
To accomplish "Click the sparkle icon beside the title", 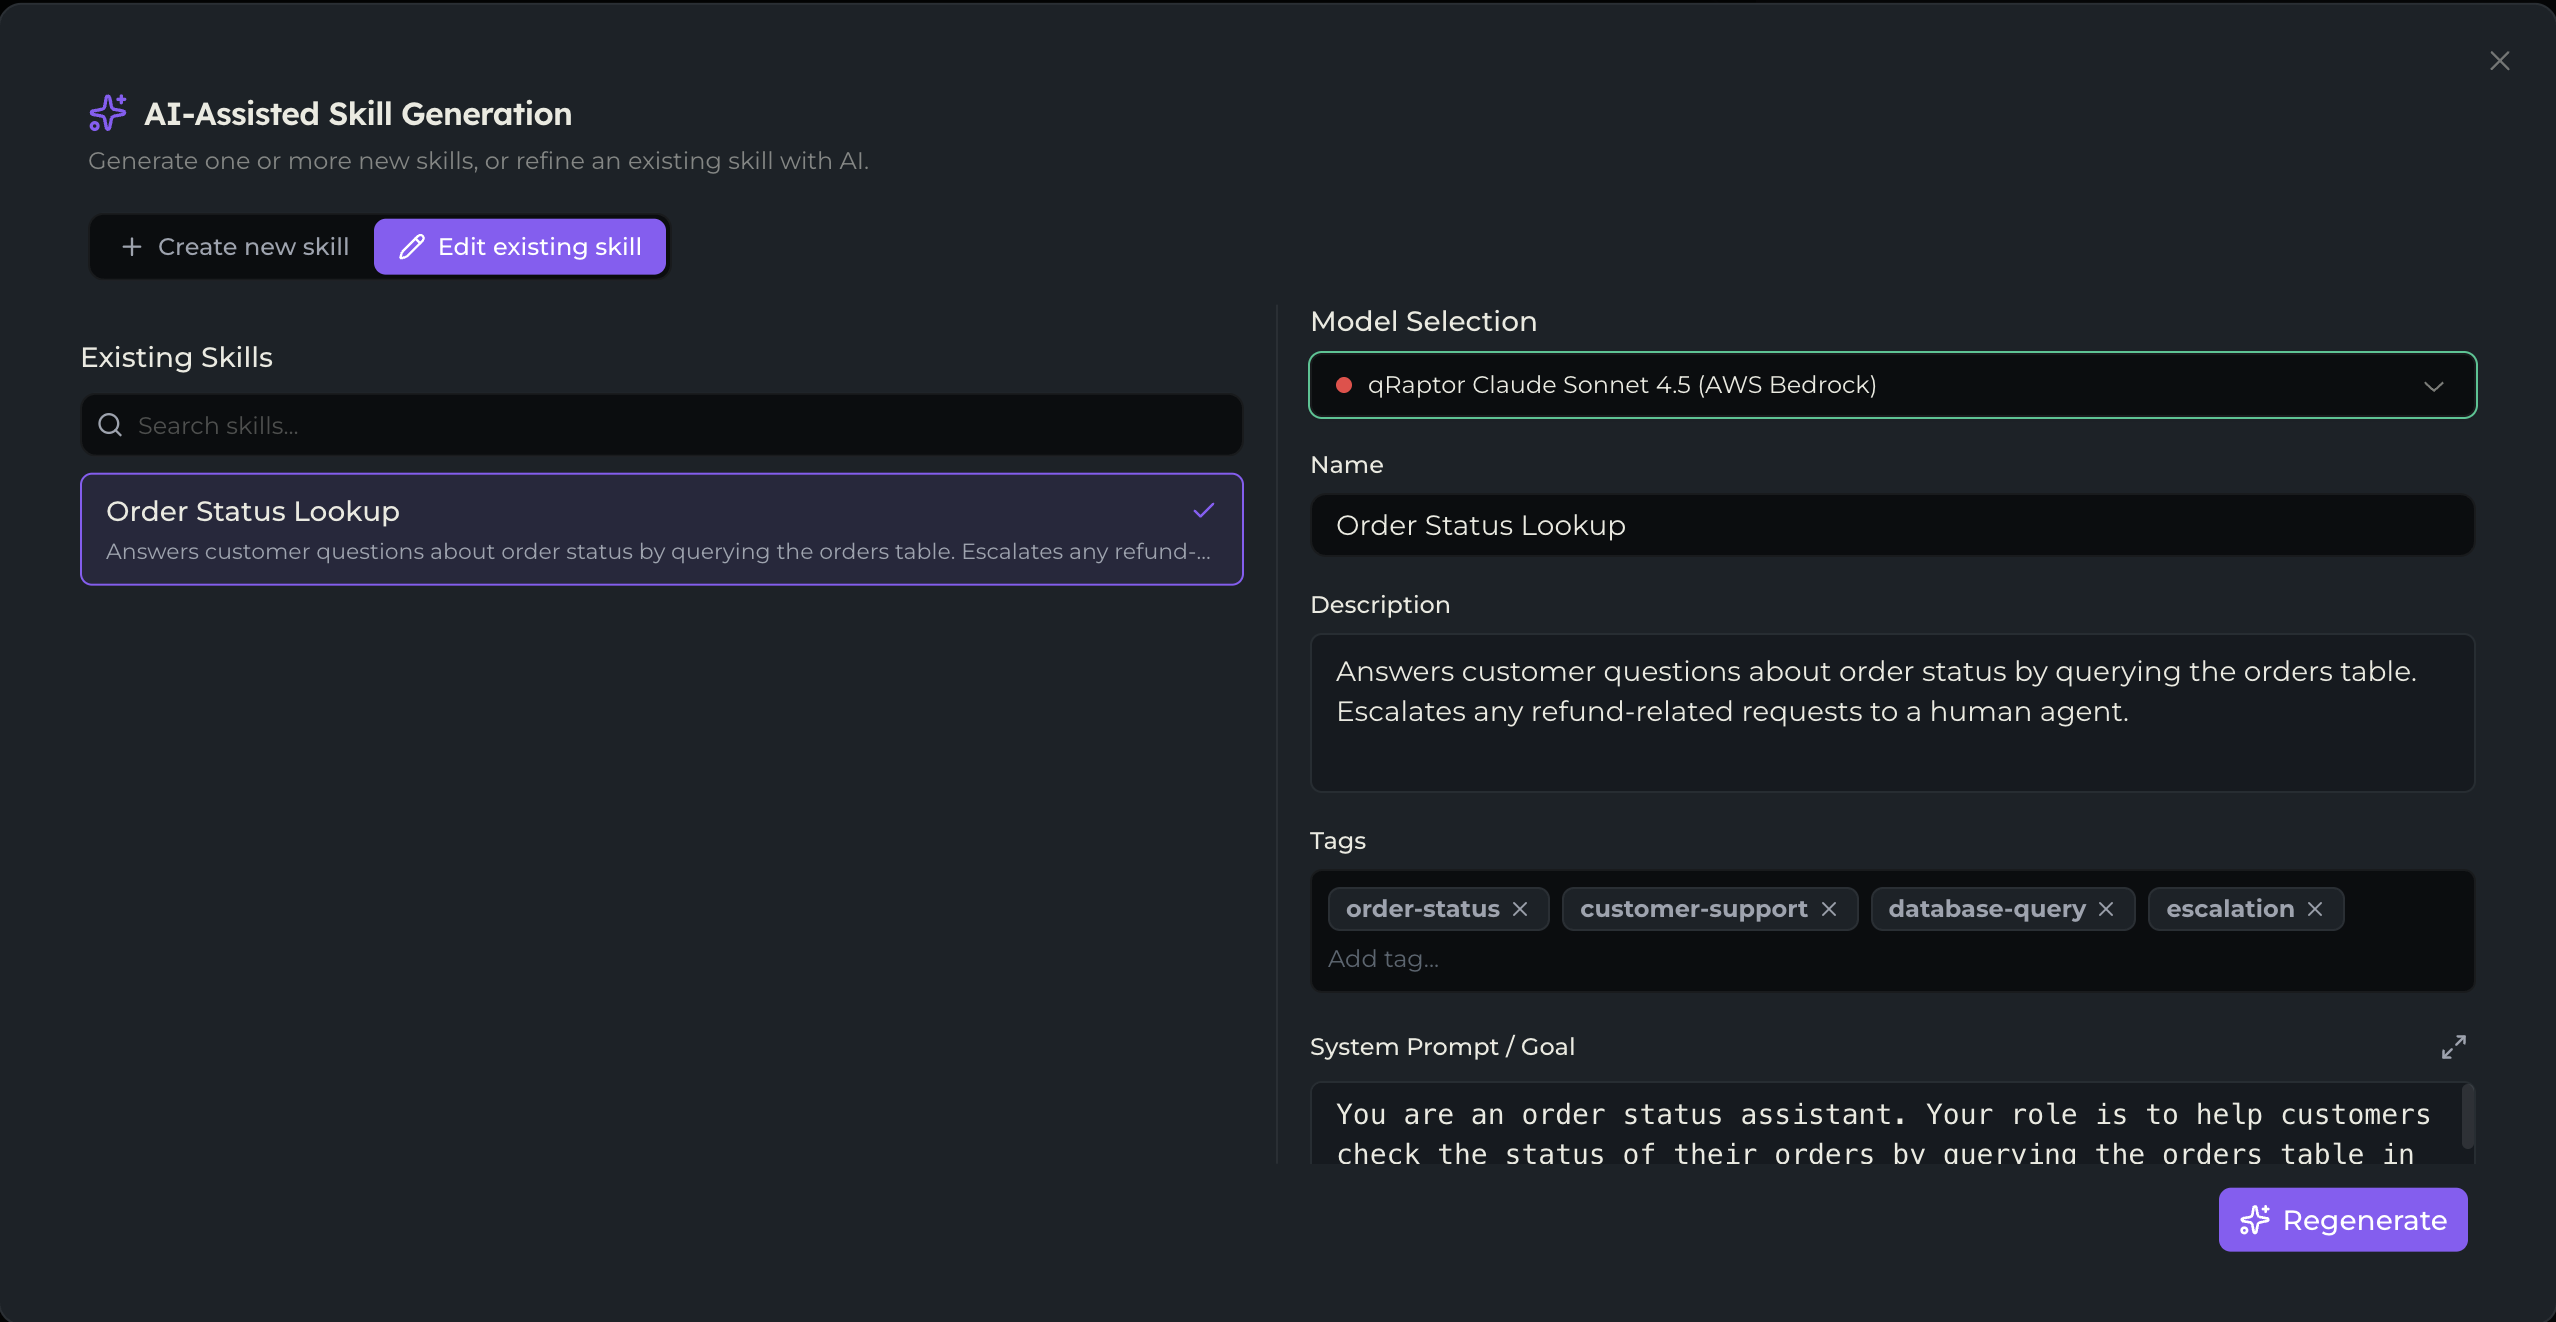I will (x=108, y=113).
